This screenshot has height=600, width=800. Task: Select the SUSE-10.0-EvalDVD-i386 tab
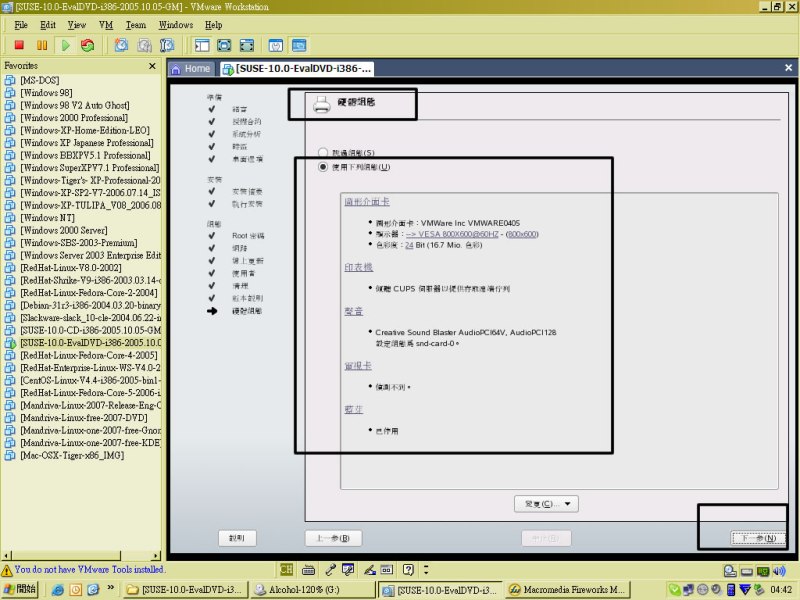[x=298, y=69]
